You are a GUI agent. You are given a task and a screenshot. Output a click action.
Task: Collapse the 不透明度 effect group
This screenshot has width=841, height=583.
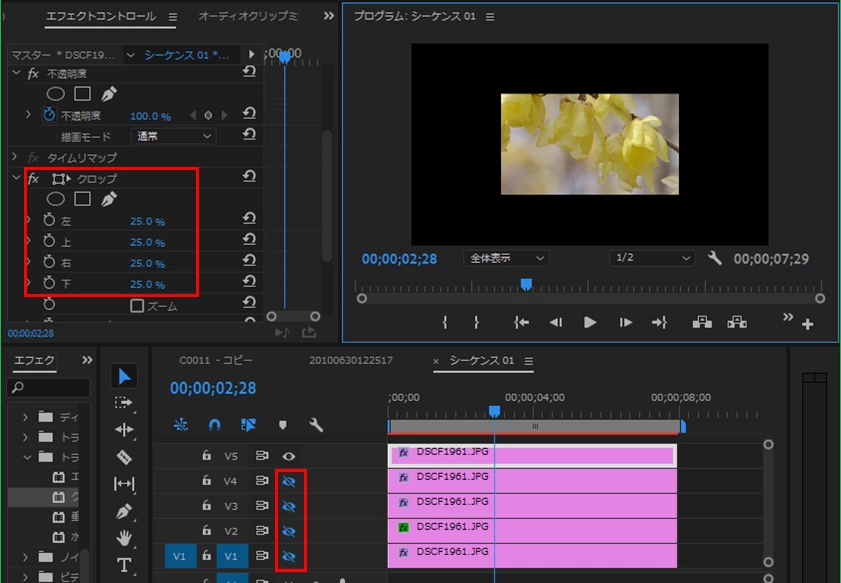click(x=16, y=72)
